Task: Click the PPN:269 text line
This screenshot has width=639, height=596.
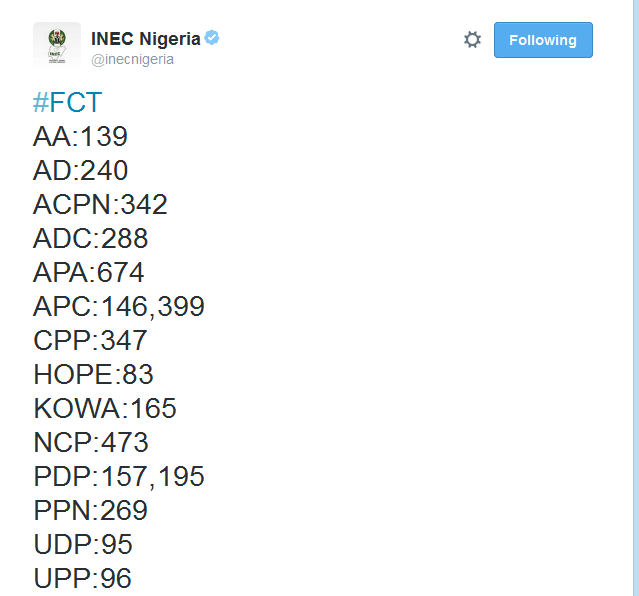Action: (90, 511)
